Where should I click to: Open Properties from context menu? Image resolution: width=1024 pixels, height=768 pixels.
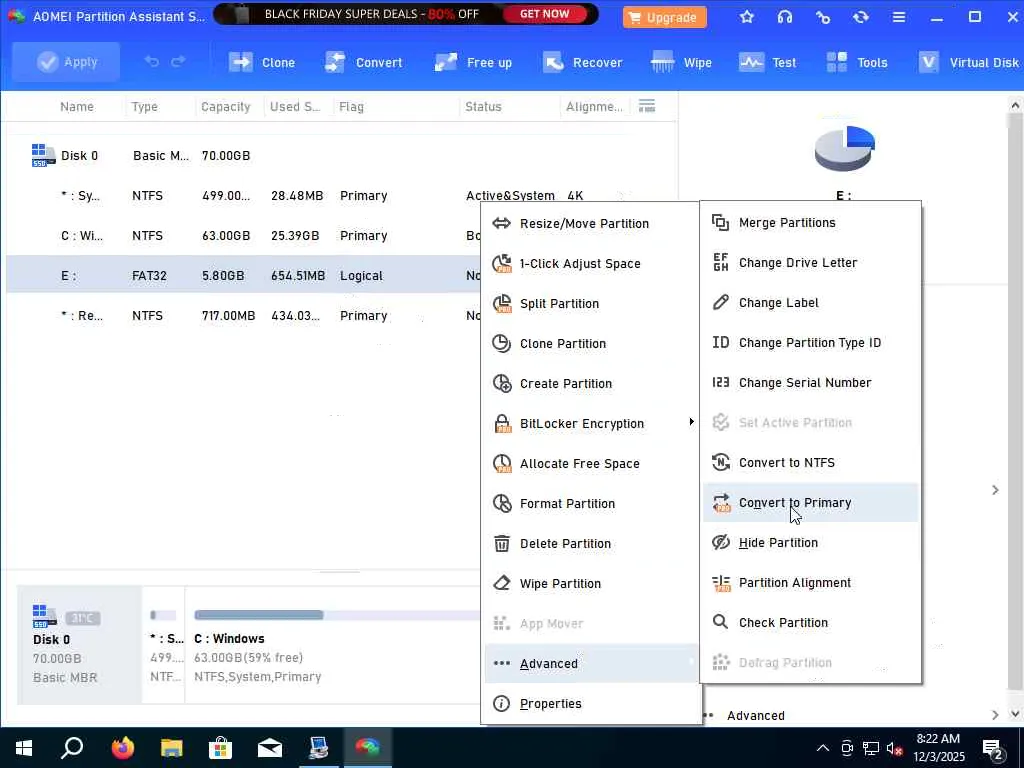[591, 703]
